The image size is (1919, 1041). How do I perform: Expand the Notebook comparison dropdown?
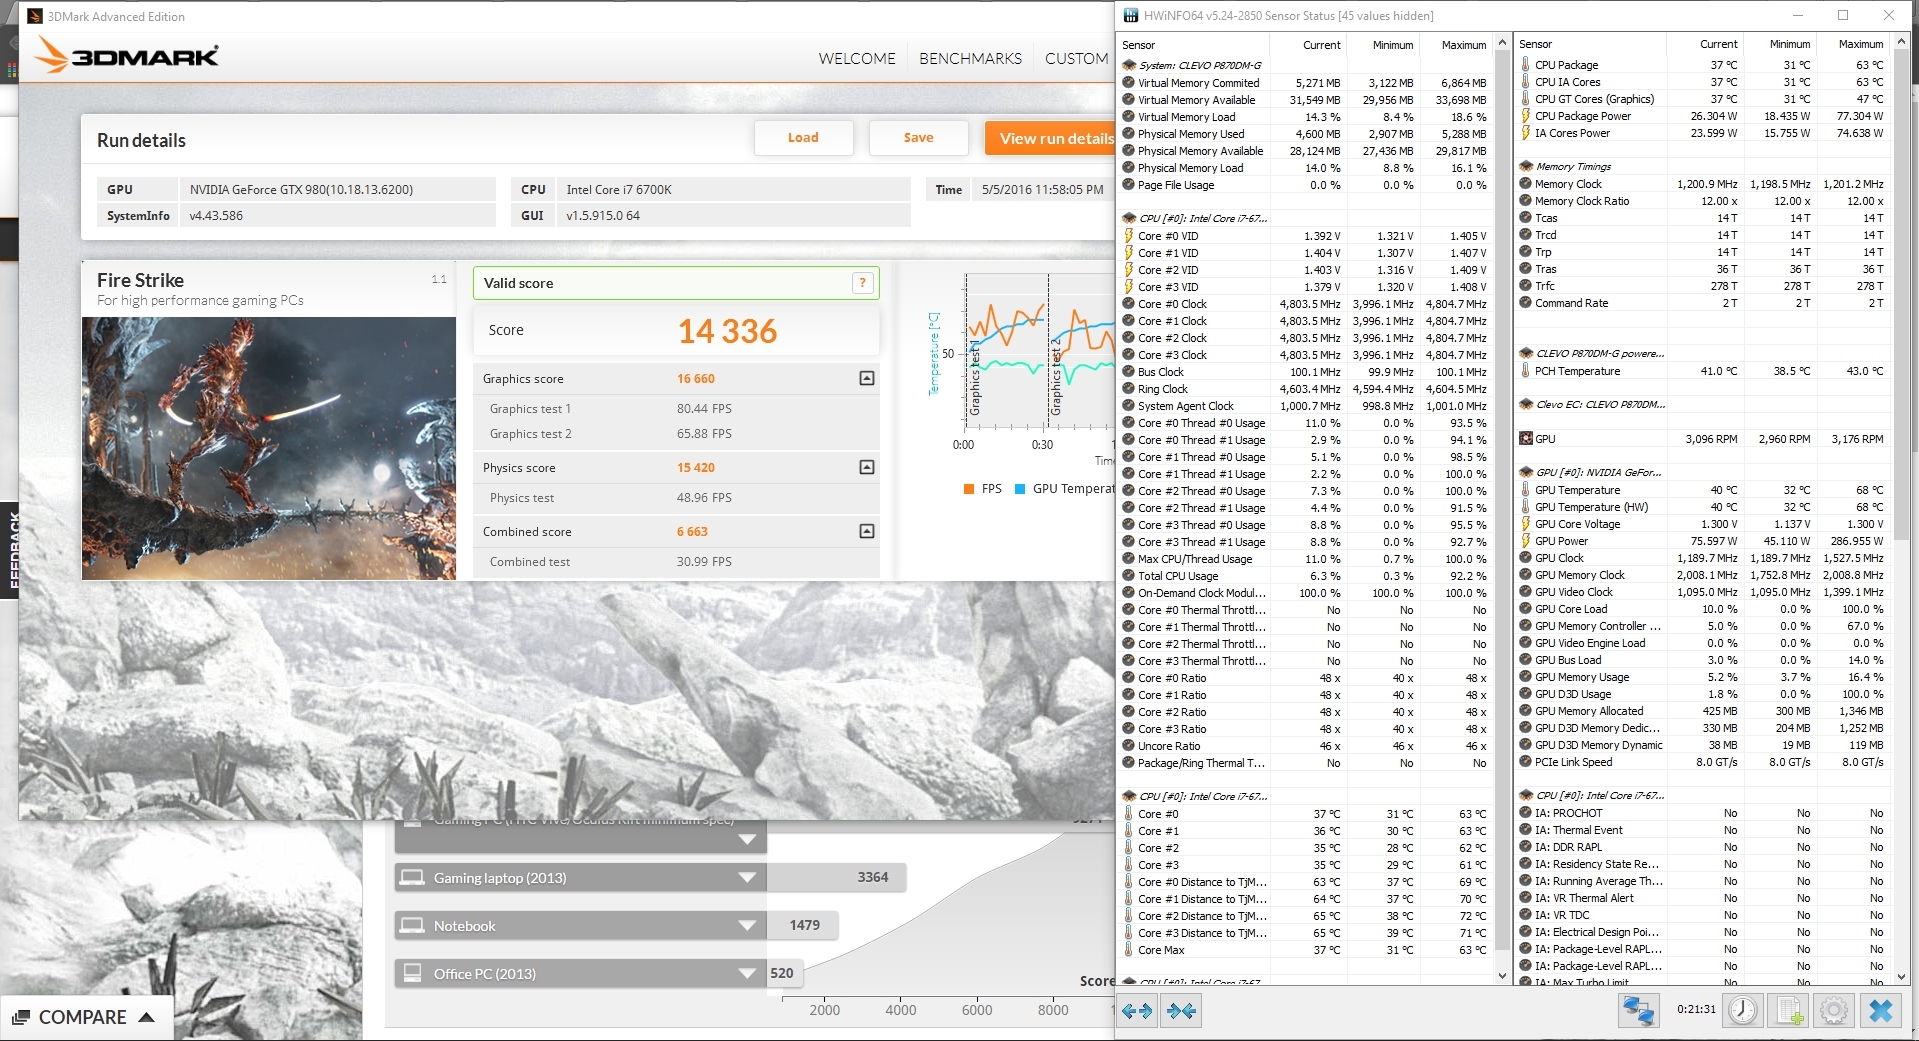point(746,926)
